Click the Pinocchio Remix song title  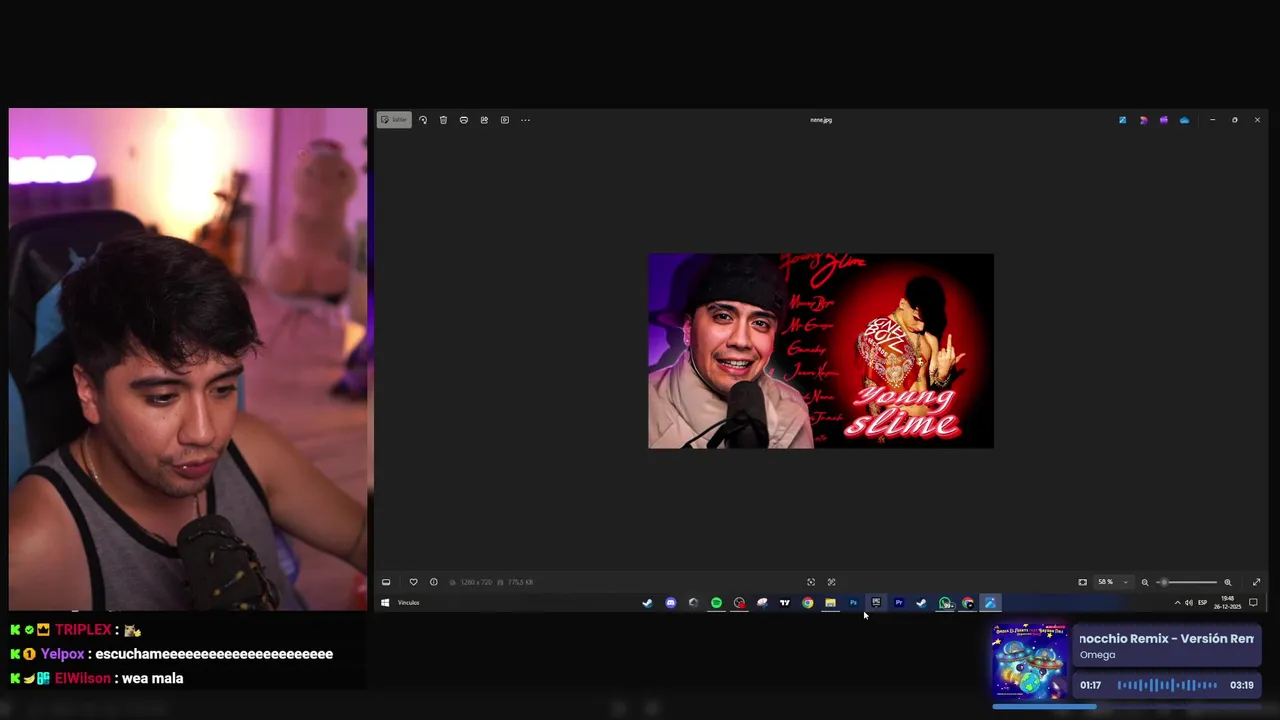[x=1167, y=639]
